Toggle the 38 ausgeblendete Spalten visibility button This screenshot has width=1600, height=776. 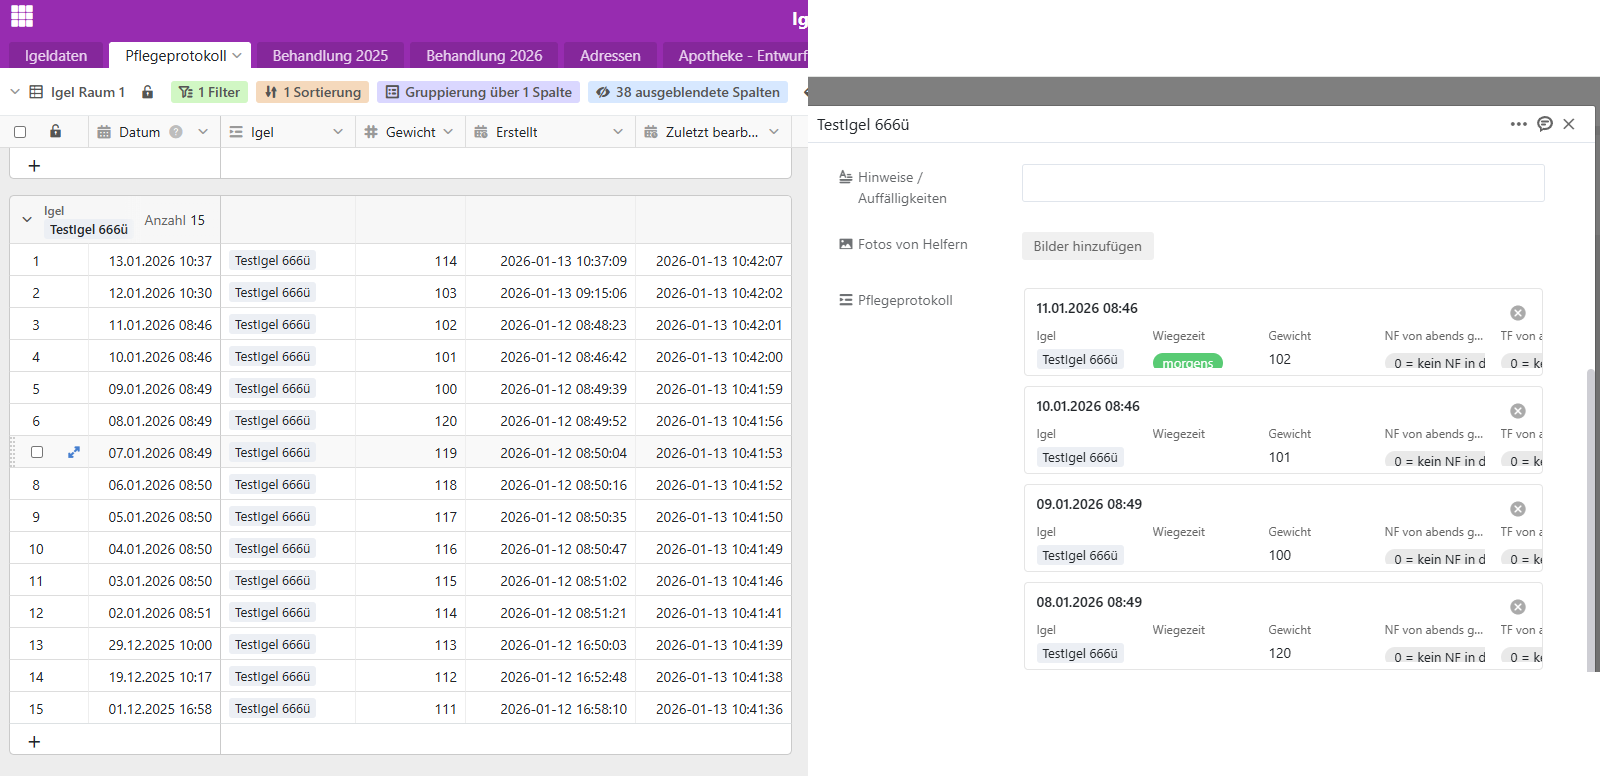[687, 92]
